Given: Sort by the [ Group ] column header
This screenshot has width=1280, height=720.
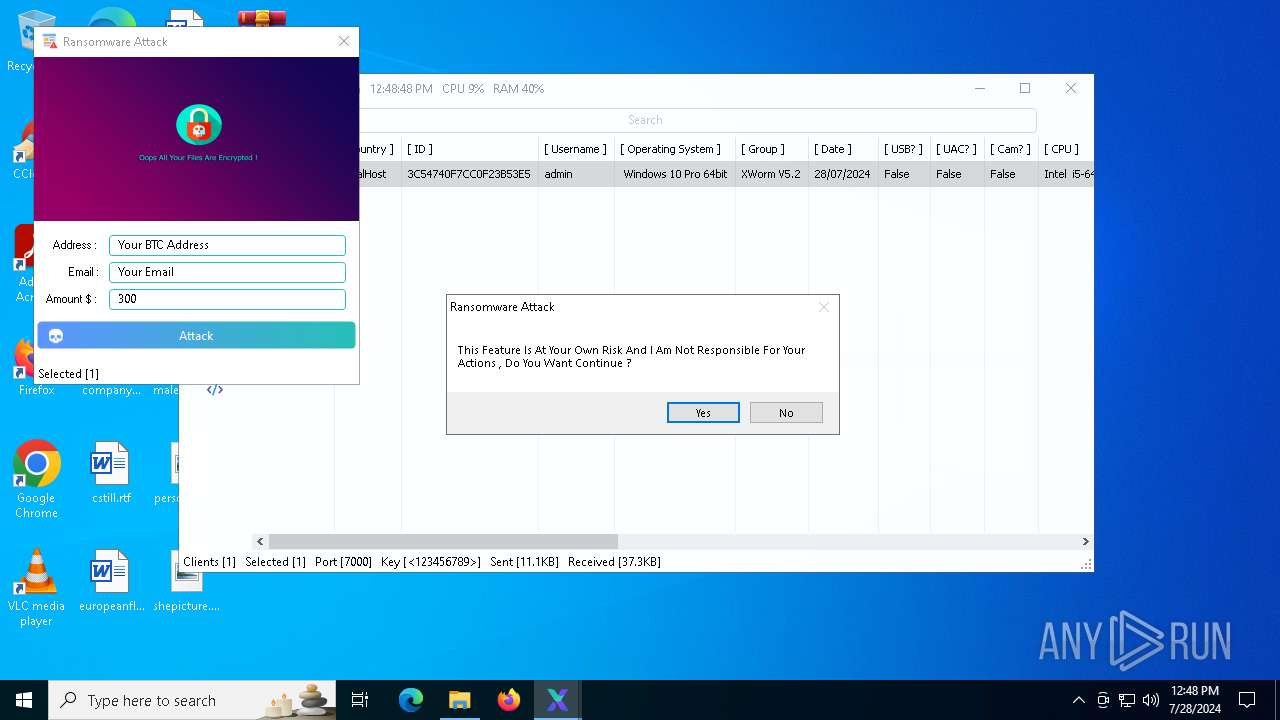Looking at the screenshot, I should 763,149.
